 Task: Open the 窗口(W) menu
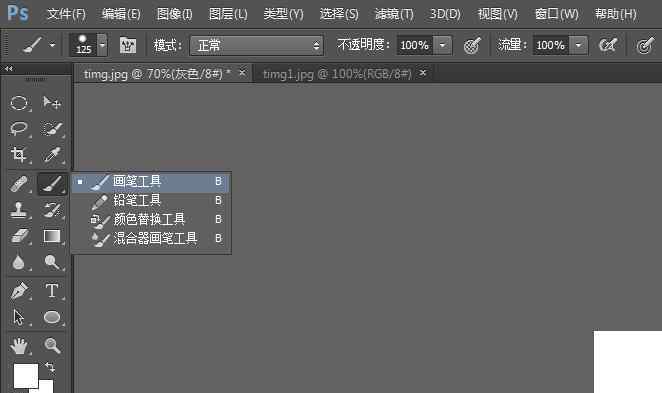click(x=556, y=14)
